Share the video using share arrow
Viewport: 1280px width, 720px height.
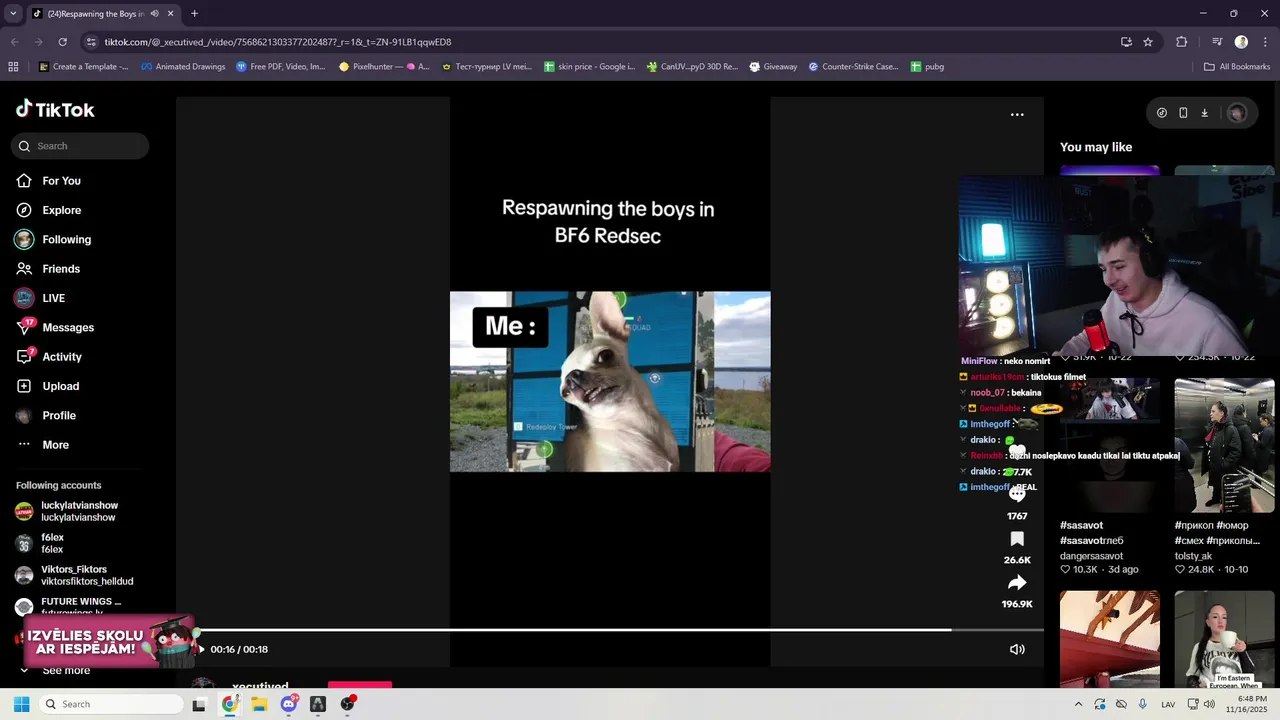tap(1017, 583)
